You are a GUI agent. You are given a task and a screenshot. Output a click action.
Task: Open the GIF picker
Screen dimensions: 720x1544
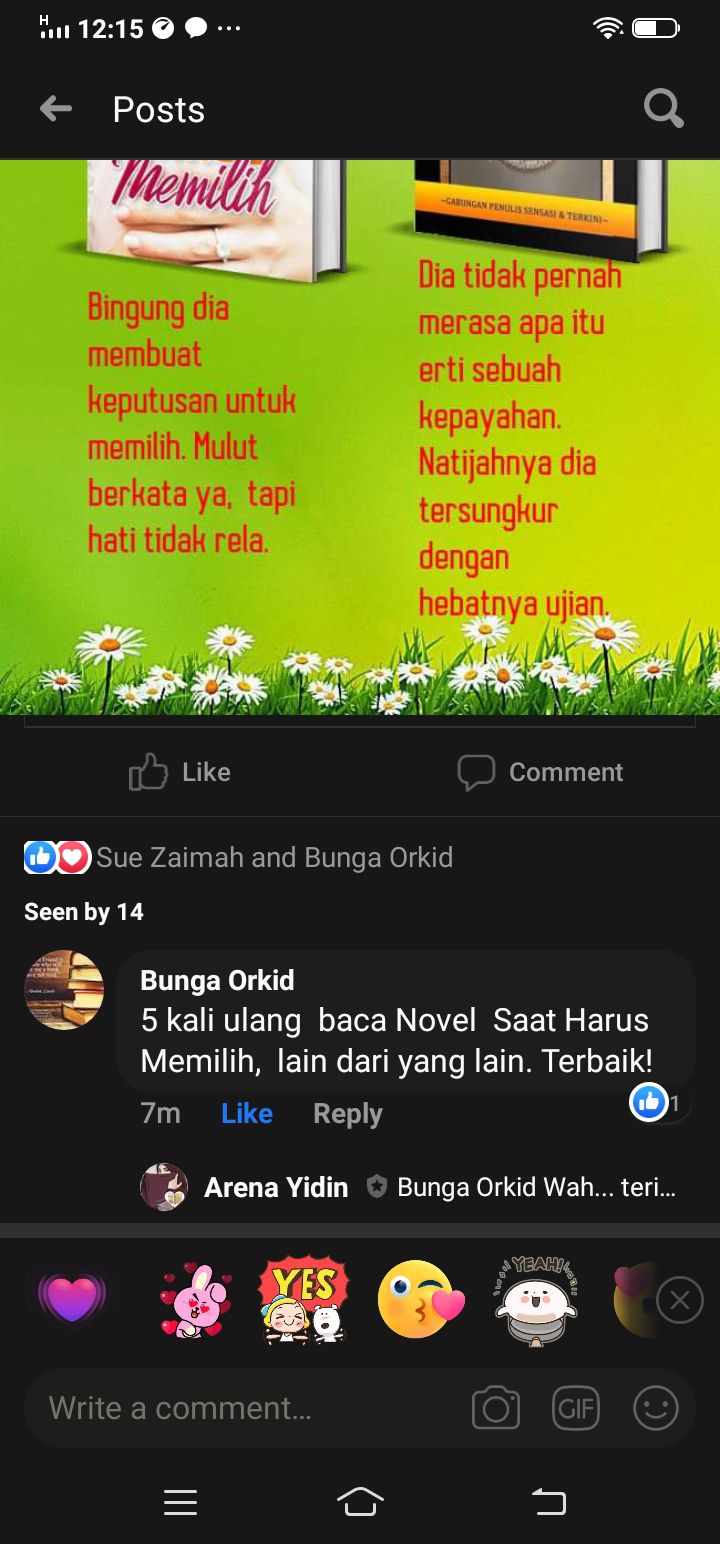click(576, 1409)
